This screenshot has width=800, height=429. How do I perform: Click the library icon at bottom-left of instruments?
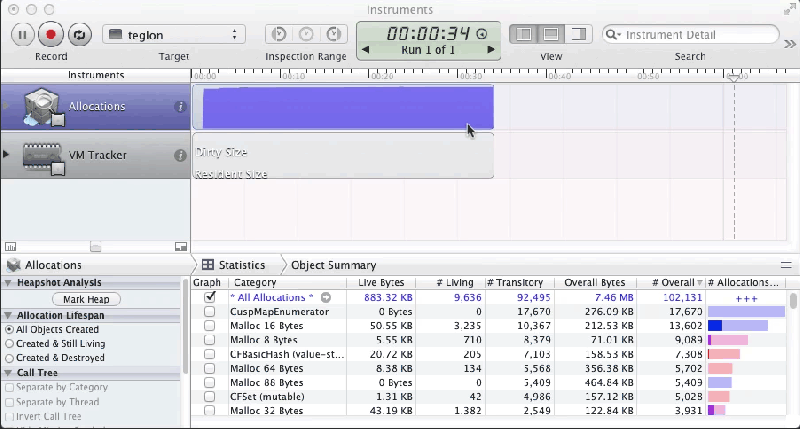tap(10, 246)
